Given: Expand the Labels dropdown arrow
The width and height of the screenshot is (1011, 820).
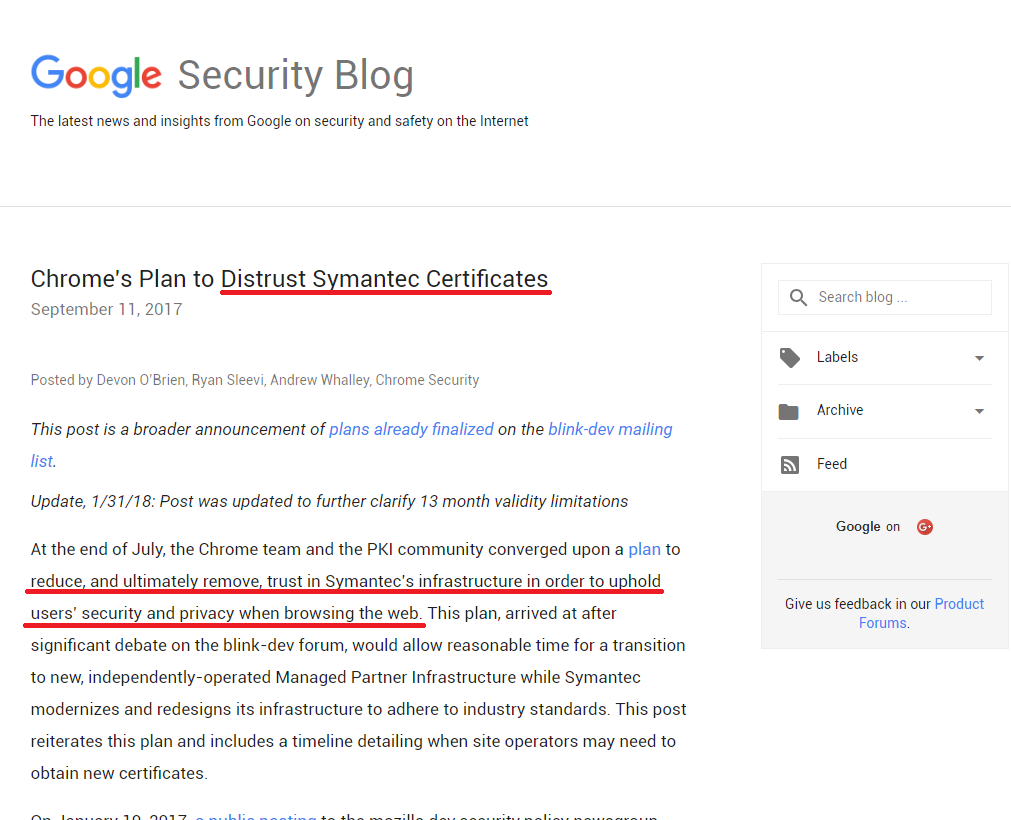Looking at the screenshot, I should (979, 358).
